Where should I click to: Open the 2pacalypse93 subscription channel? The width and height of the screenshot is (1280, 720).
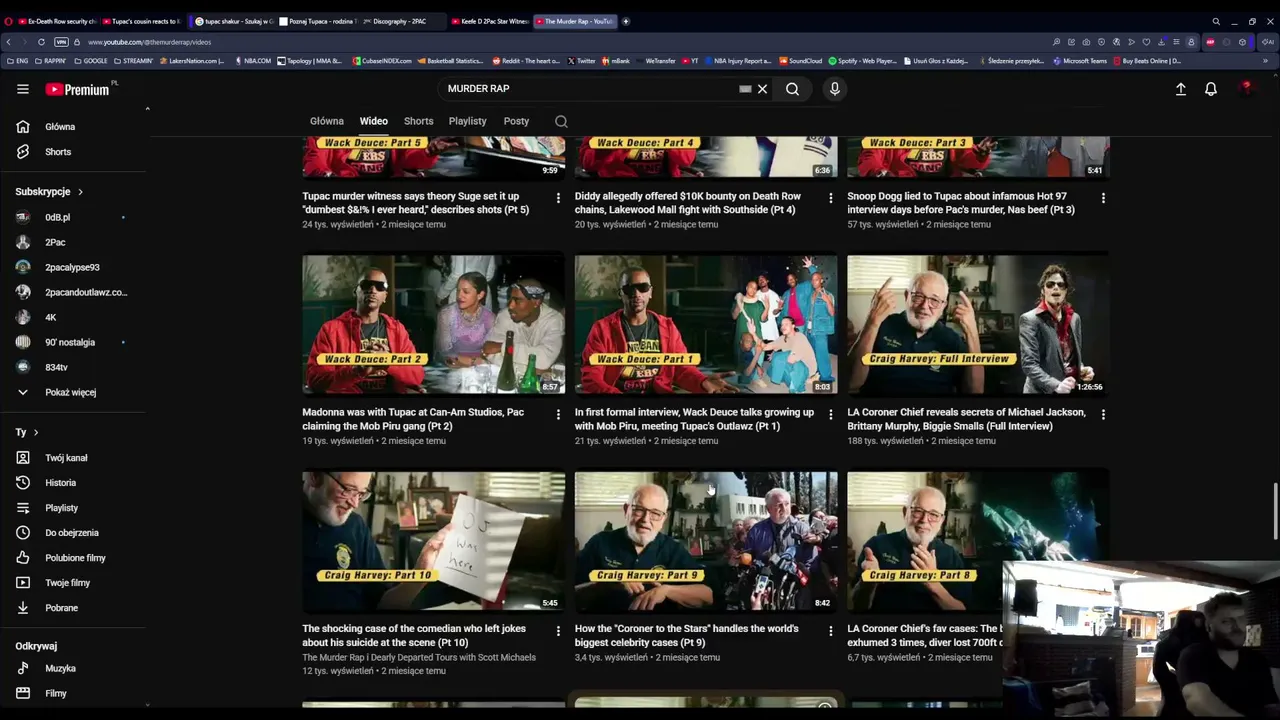72,267
